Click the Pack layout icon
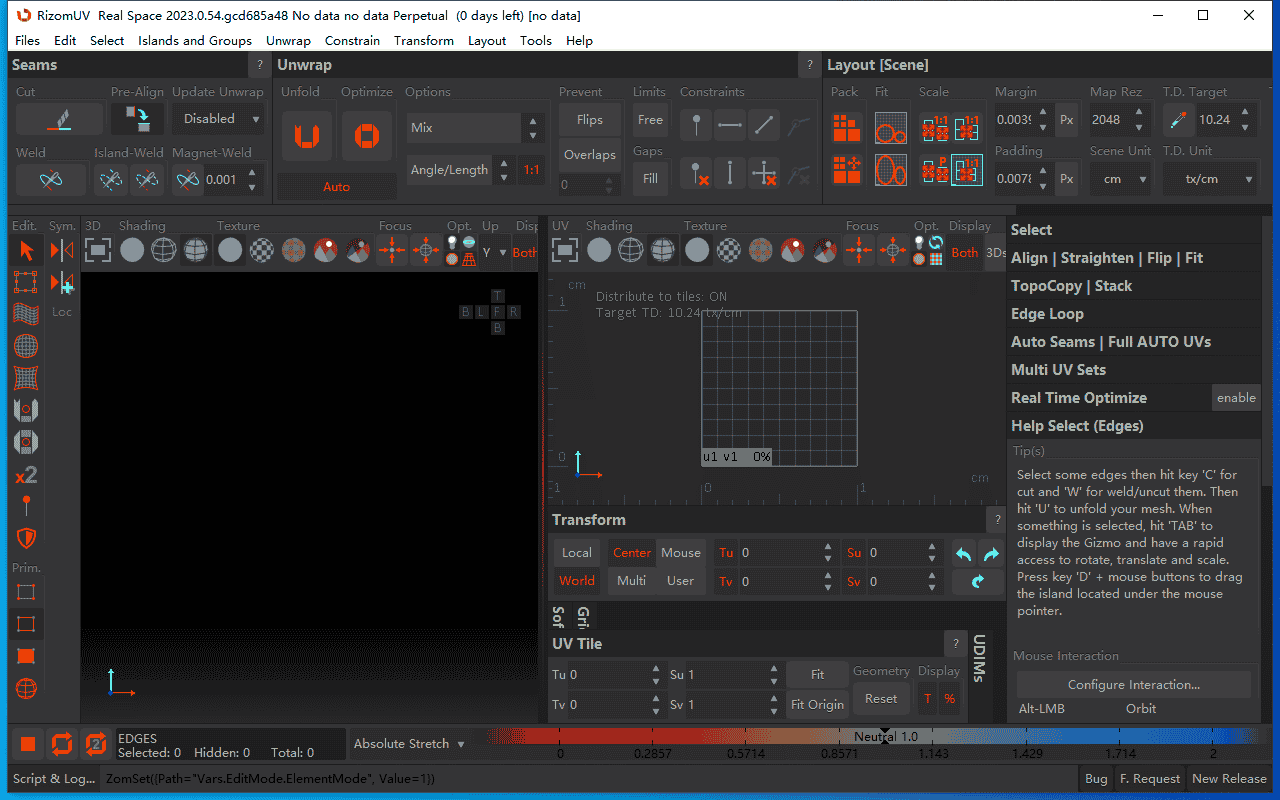Screen dimensions: 1280x800 846,128
